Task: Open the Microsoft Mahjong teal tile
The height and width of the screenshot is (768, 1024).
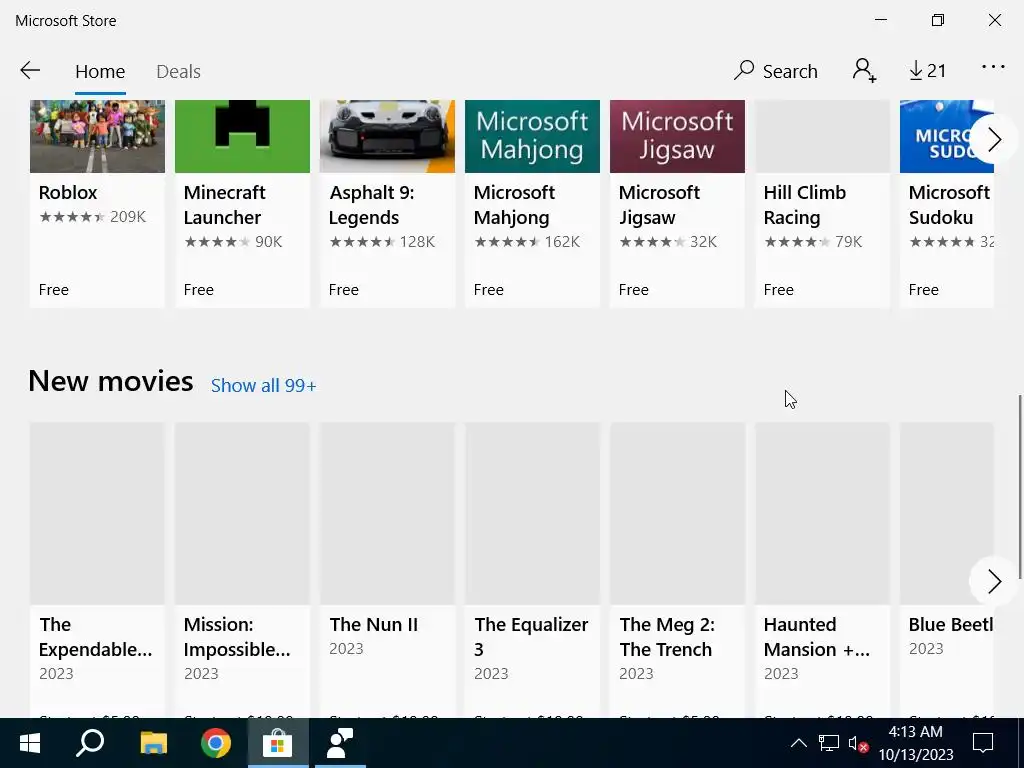Action: click(x=532, y=136)
